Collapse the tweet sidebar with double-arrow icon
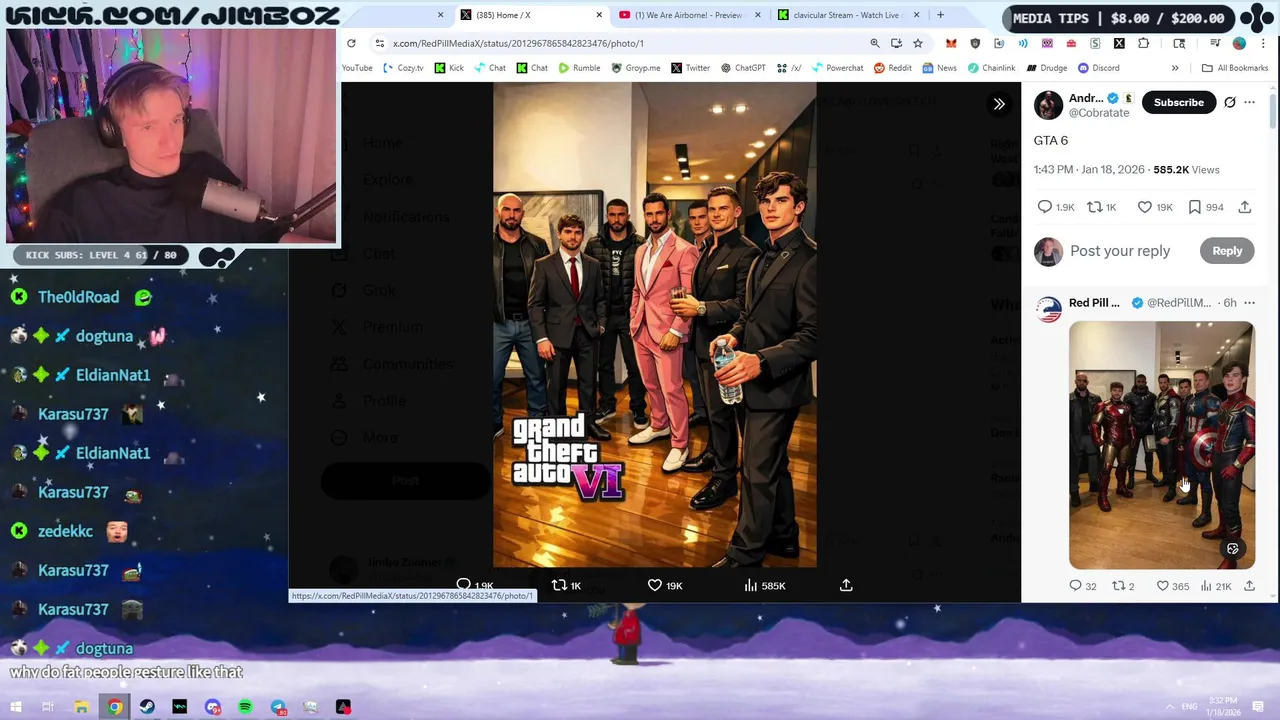Image resolution: width=1280 pixels, height=720 pixels. click(999, 104)
